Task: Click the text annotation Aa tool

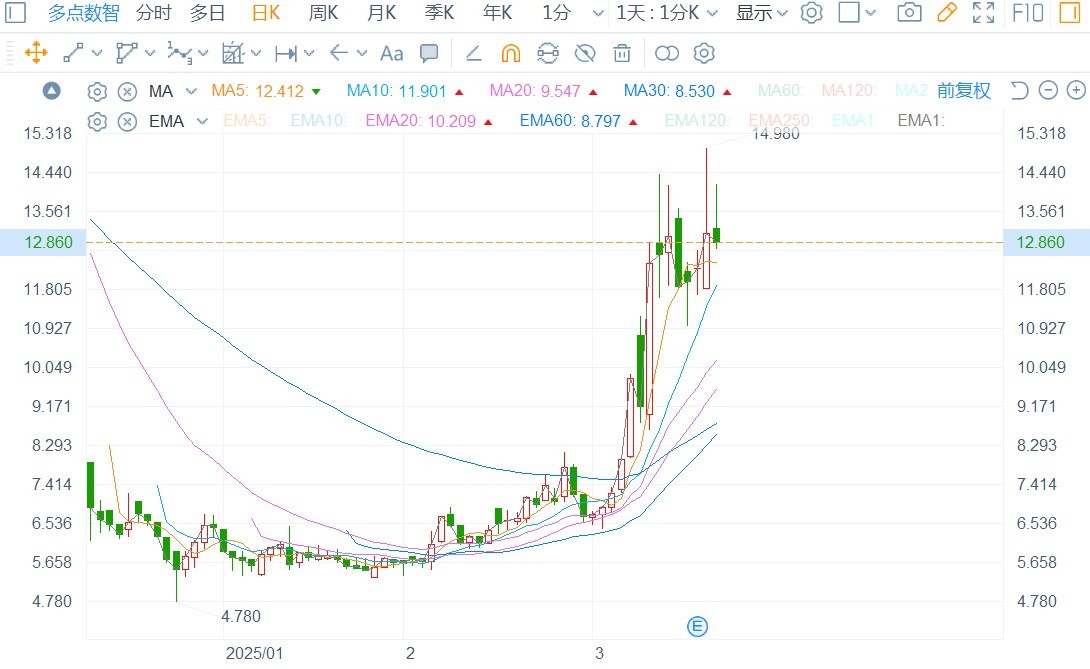Action: (x=392, y=53)
